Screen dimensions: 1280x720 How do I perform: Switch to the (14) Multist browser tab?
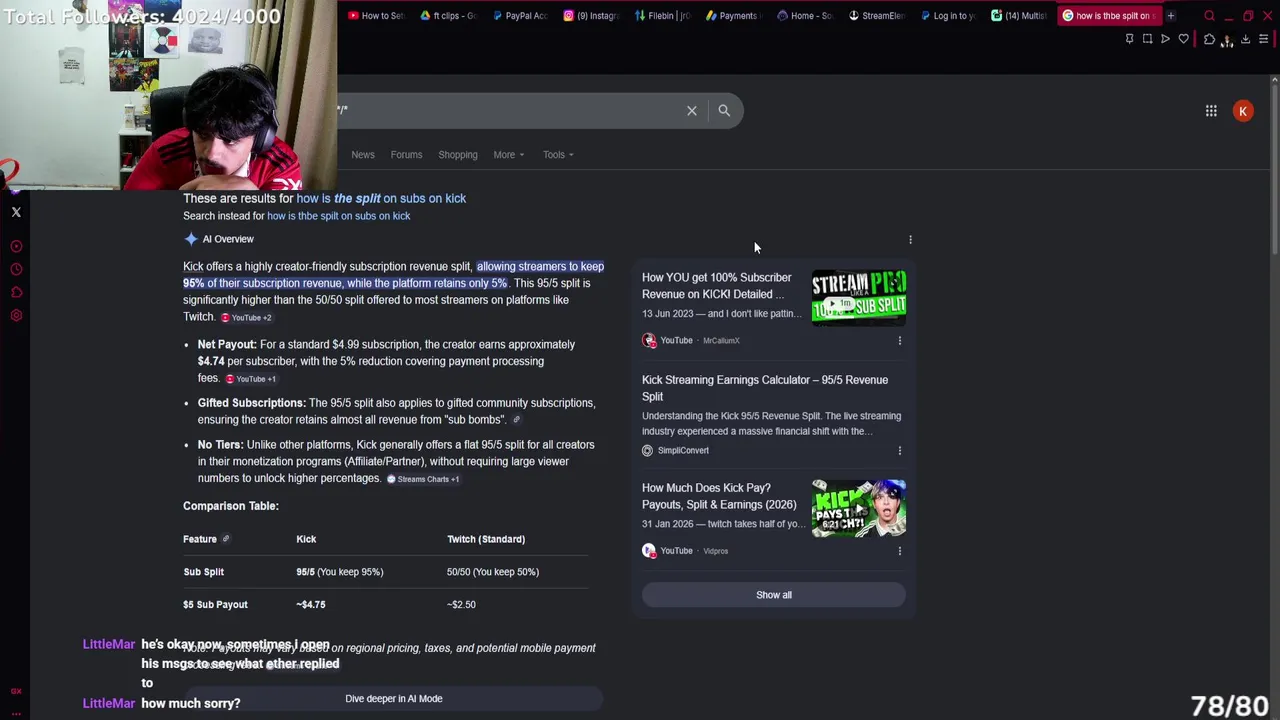[1020, 16]
